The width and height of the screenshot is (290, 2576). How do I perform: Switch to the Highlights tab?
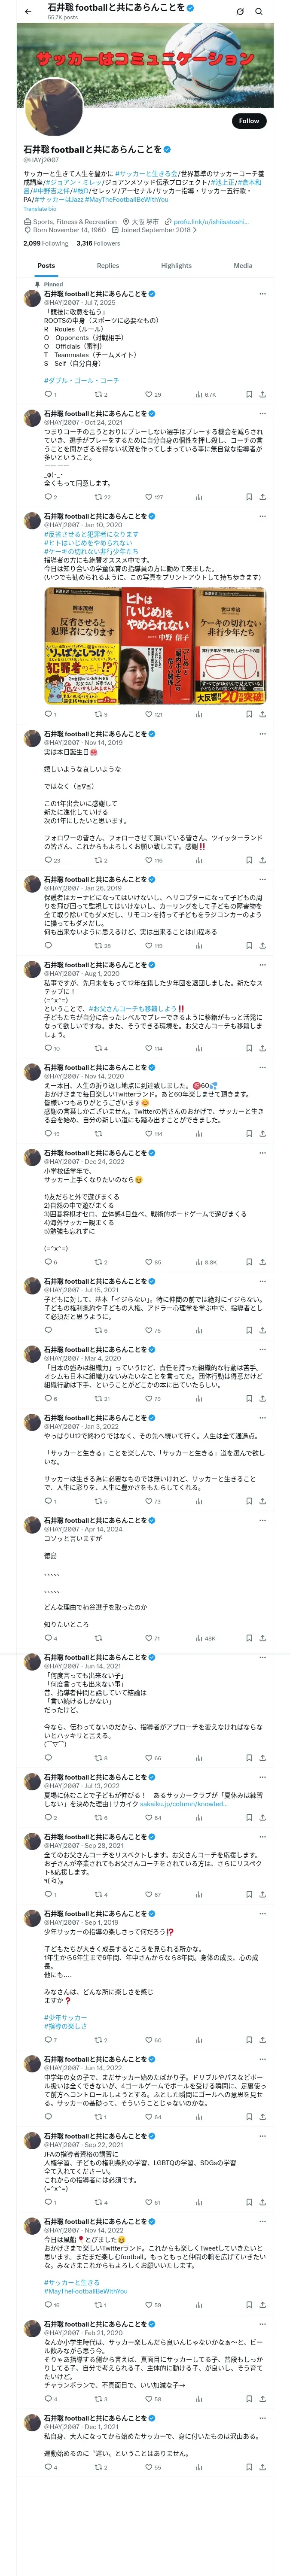point(176,266)
